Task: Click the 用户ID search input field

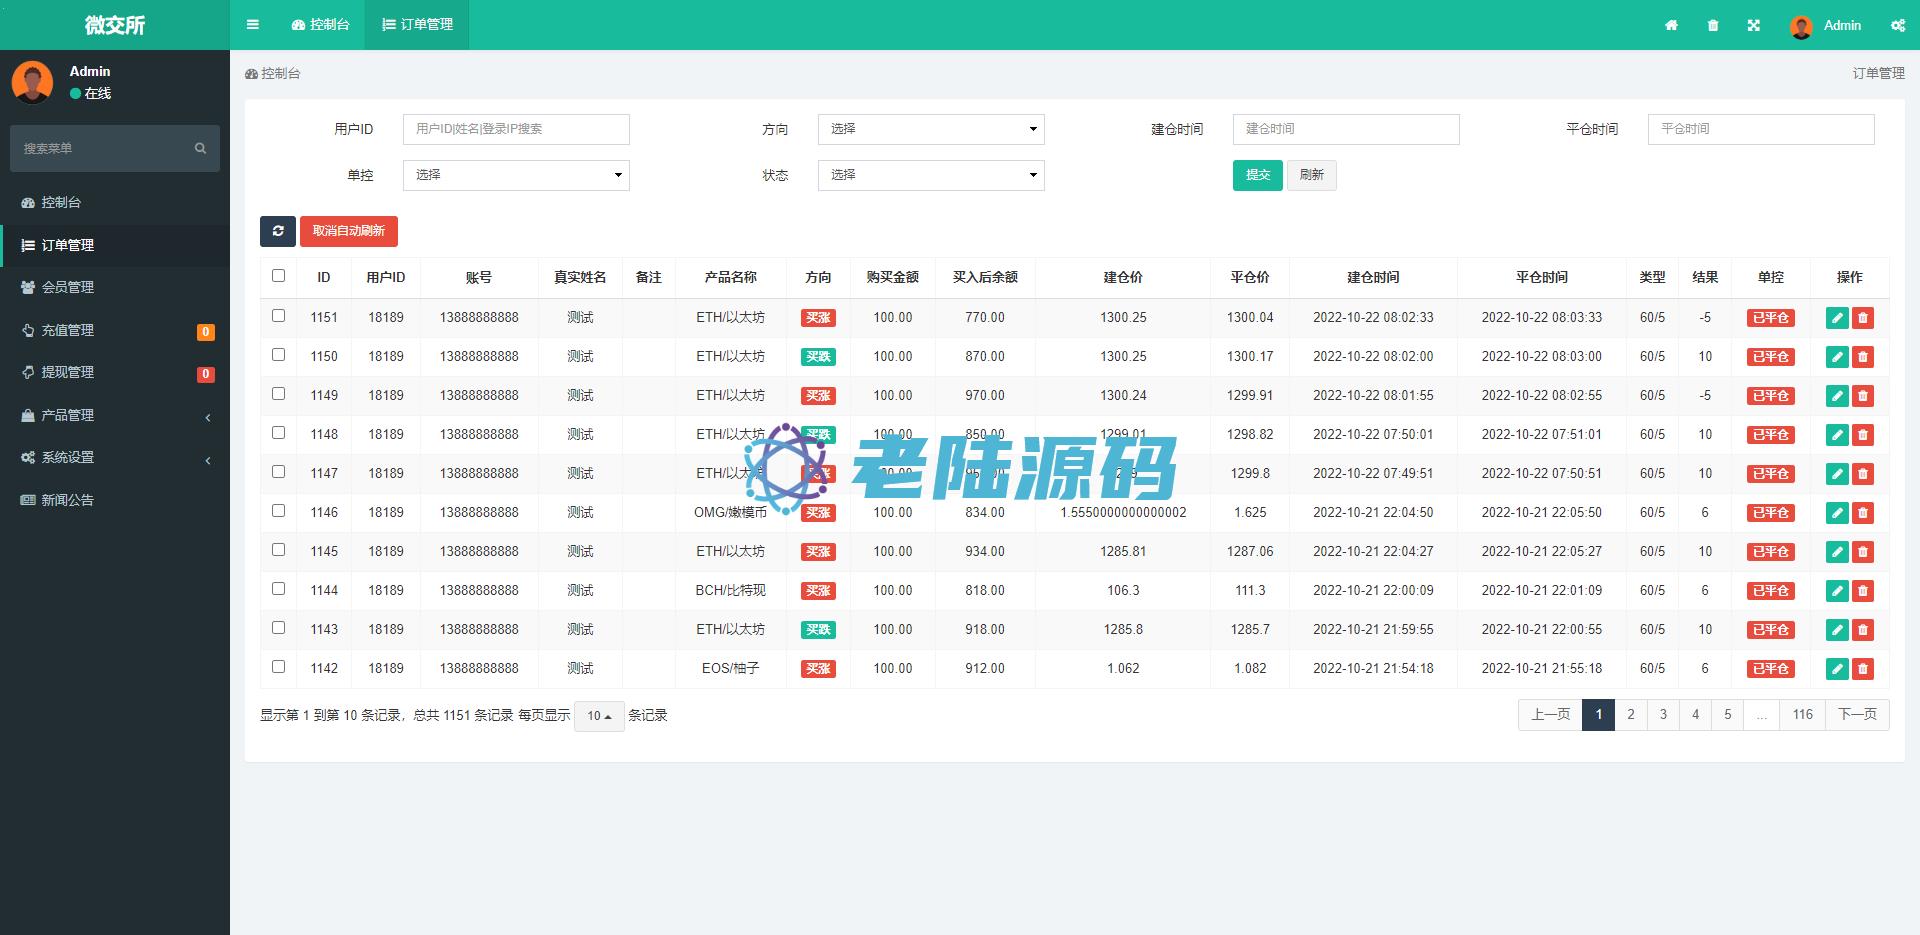Action: click(x=515, y=129)
